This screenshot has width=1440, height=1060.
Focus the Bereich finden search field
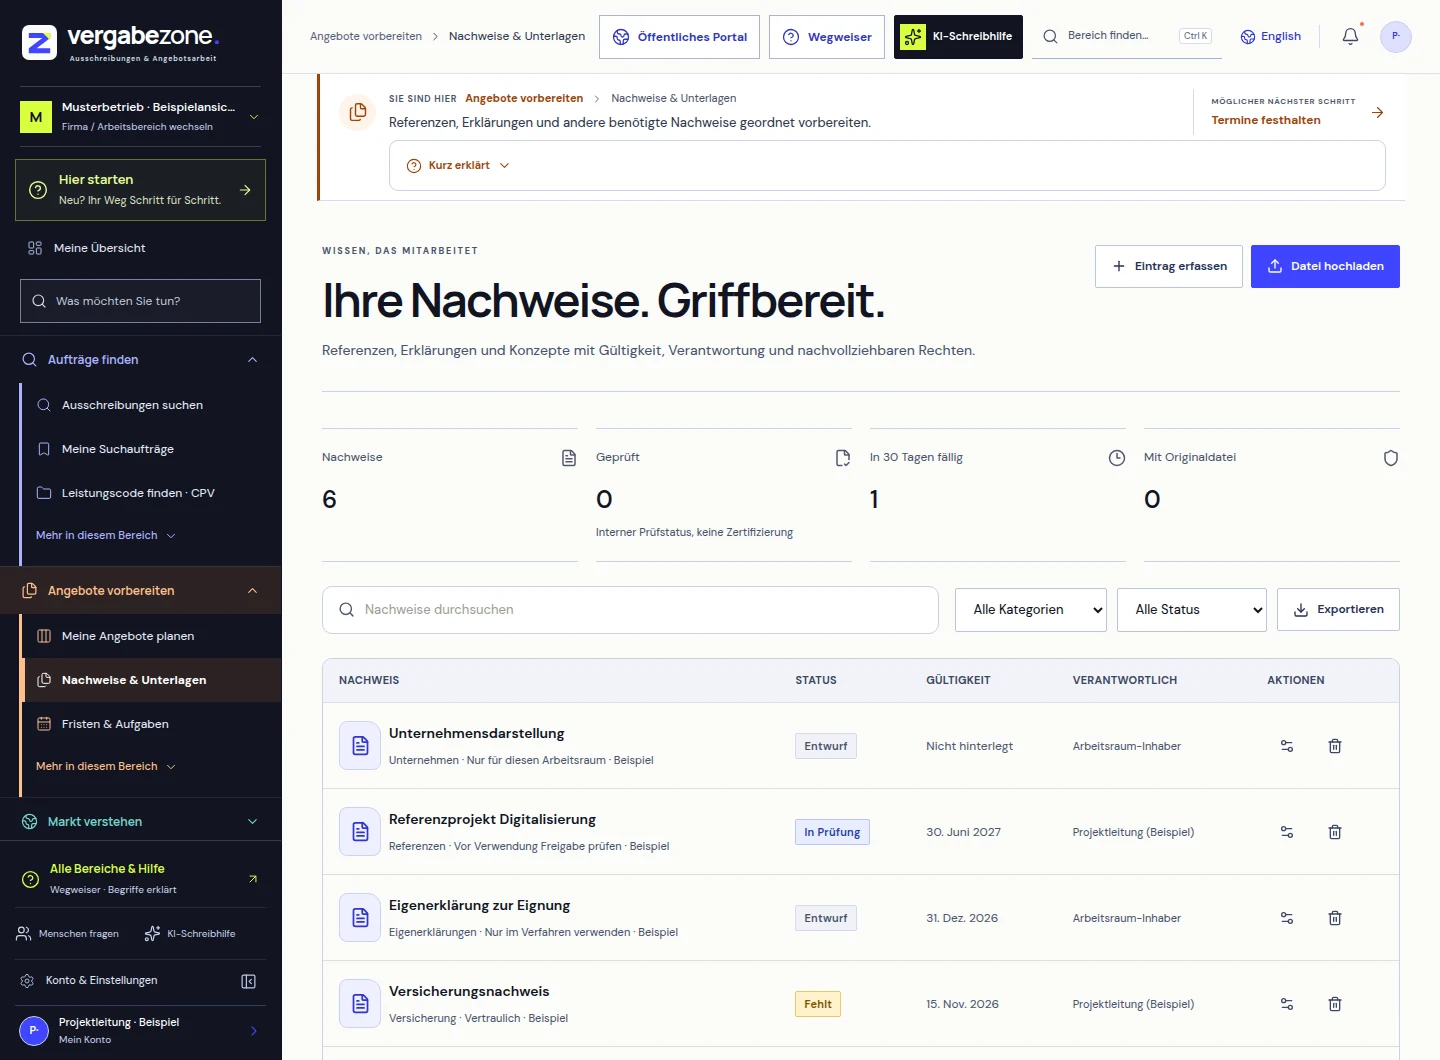coord(1127,37)
